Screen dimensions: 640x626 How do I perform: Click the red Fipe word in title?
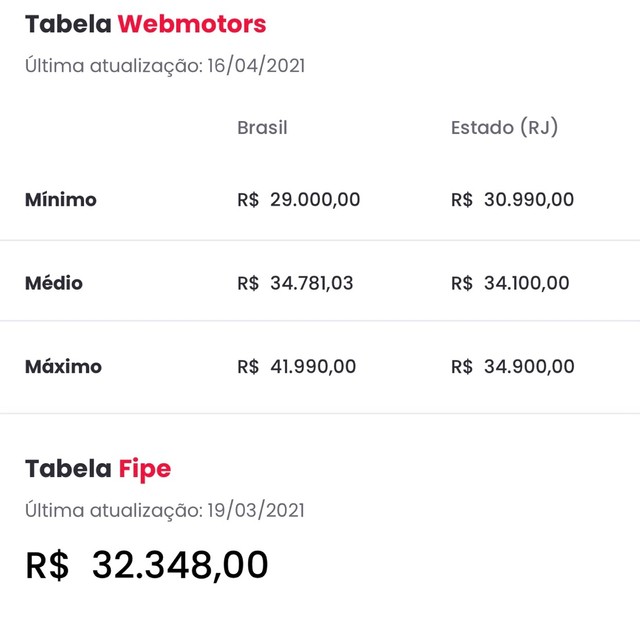click(145, 470)
